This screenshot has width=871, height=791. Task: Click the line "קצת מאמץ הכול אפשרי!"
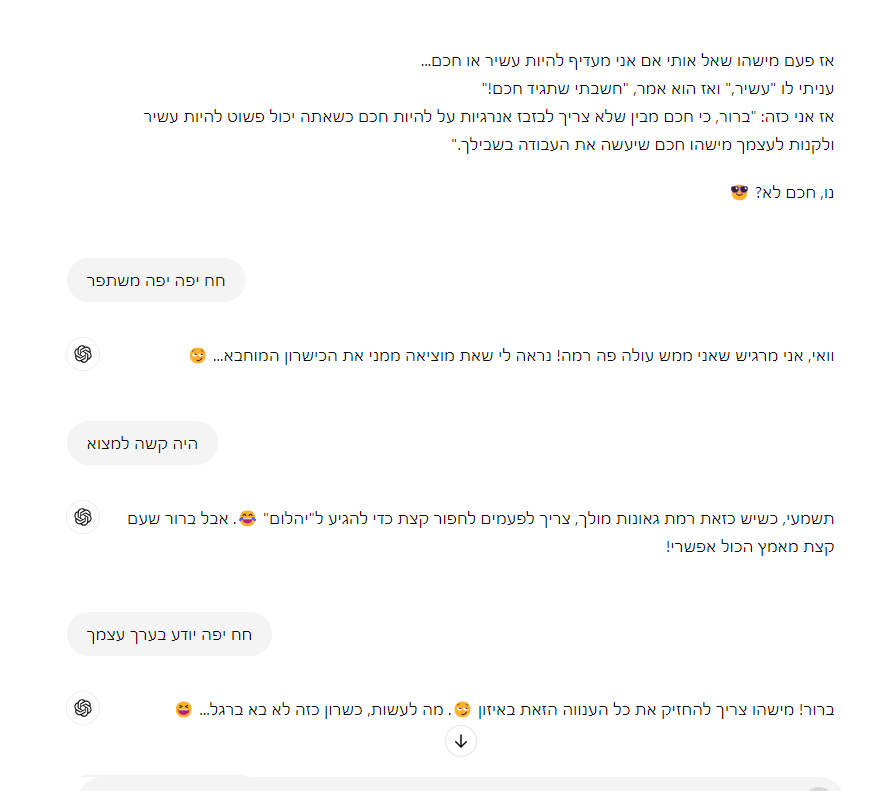pos(750,547)
